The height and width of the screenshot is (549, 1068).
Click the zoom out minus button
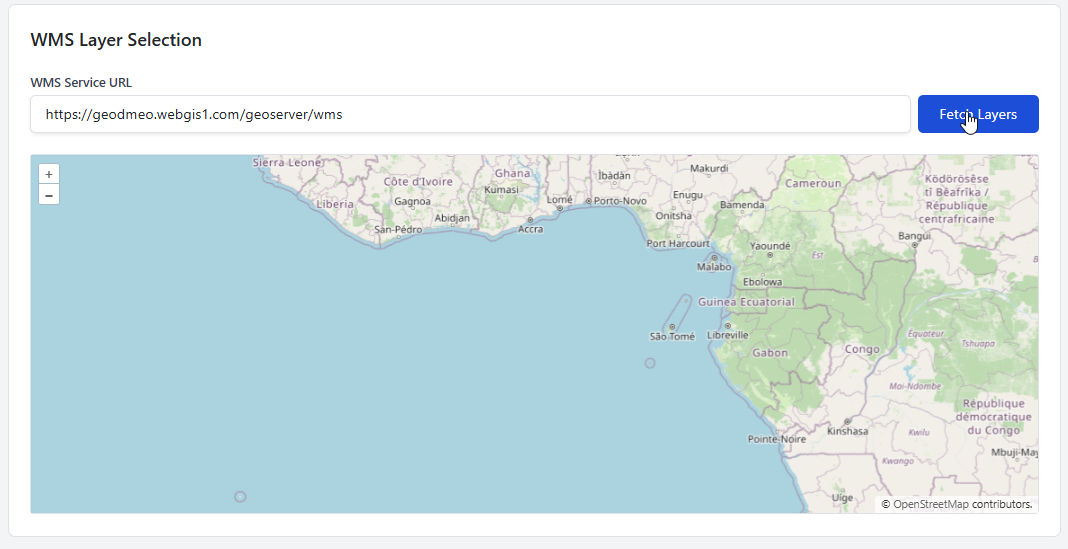tap(49, 194)
